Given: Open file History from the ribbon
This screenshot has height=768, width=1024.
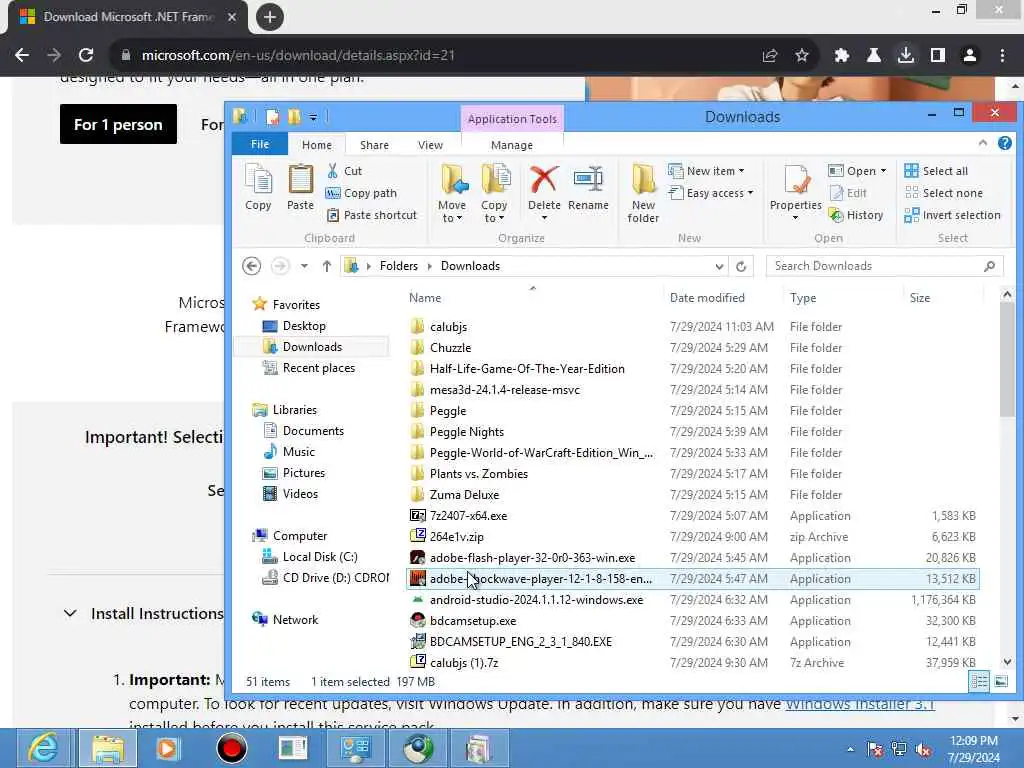Looking at the screenshot, I should [x=856, y=215].
